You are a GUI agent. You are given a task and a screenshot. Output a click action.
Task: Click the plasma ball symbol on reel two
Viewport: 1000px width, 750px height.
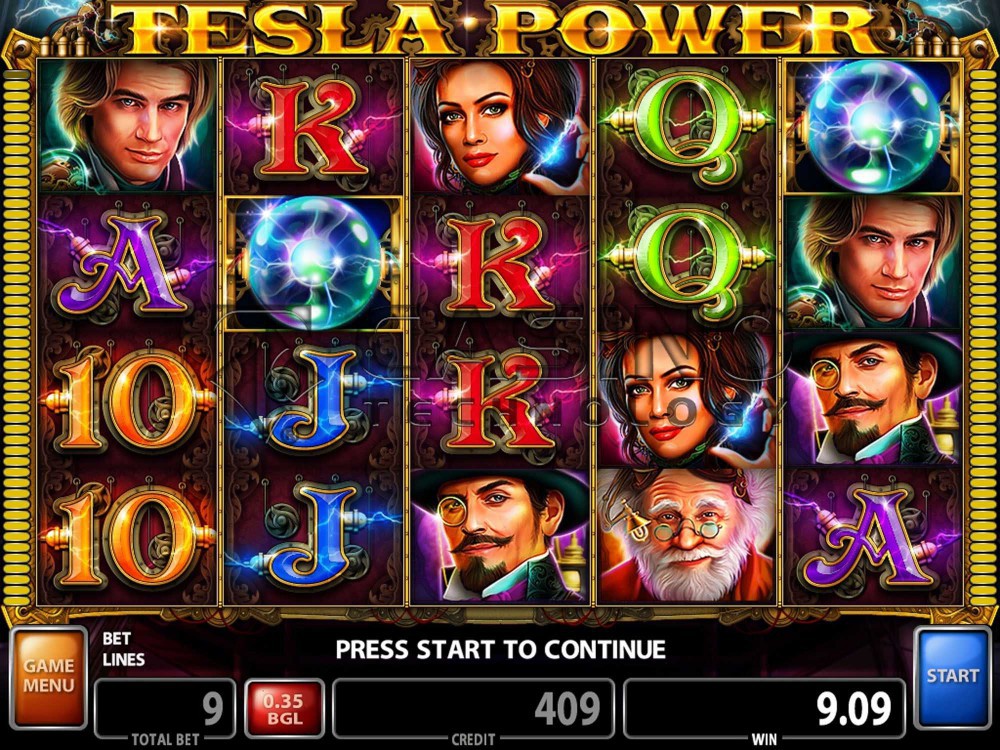pos(314,263)
